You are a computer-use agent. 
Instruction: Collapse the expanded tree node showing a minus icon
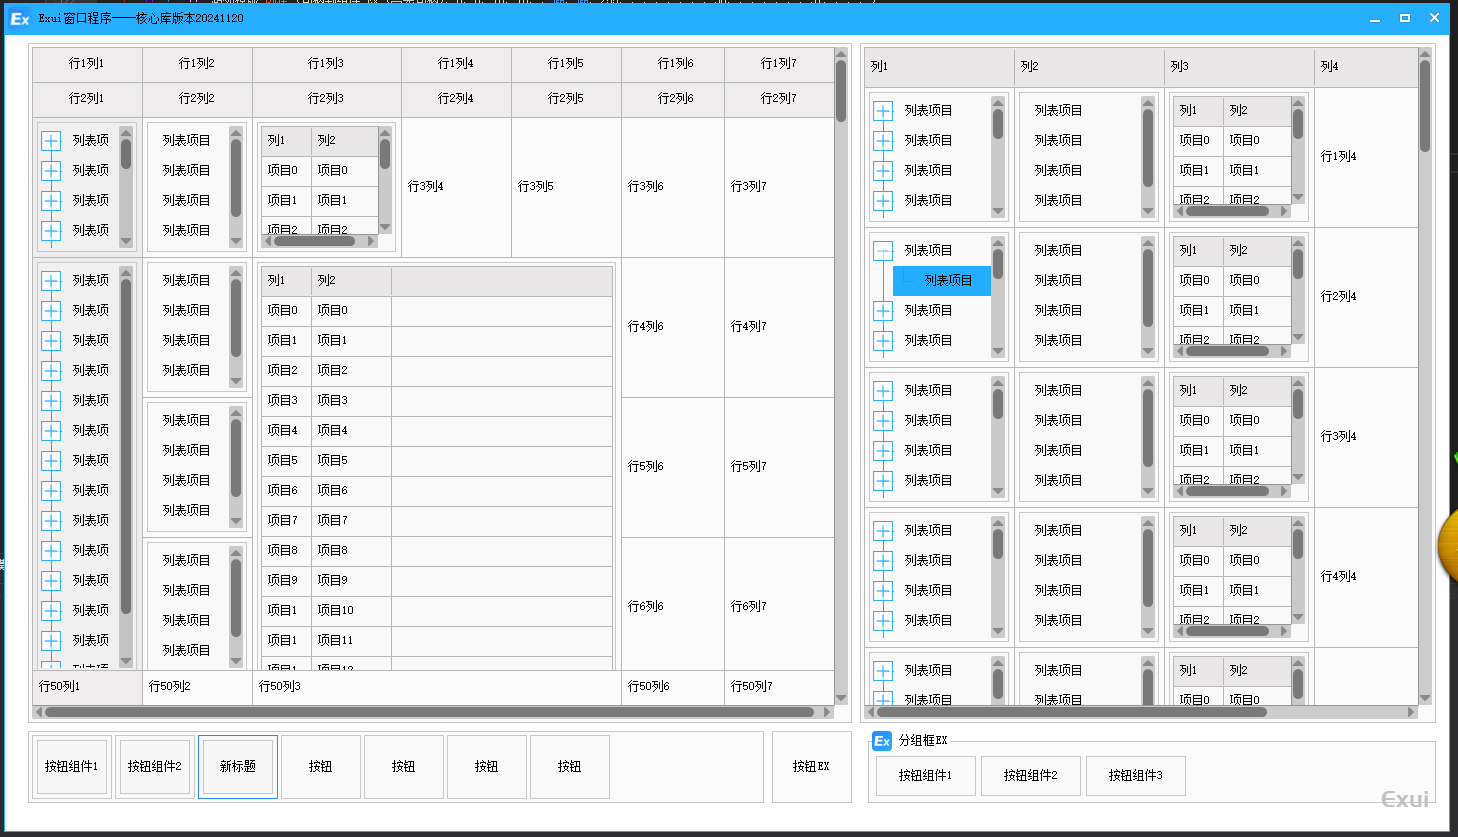tap(883, 251)
